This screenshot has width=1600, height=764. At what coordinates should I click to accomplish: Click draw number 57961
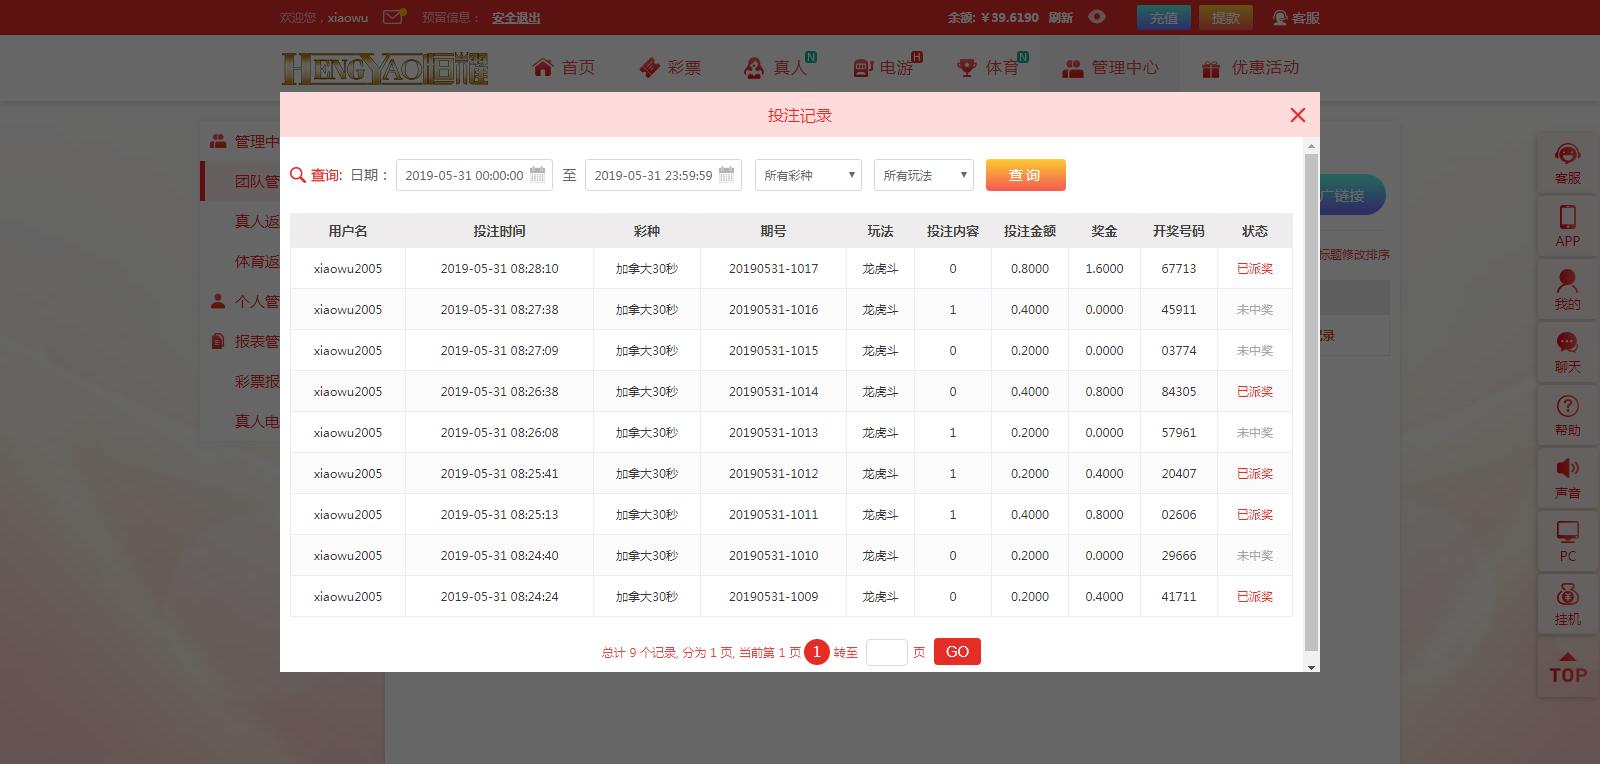[x=1179, y=433]
